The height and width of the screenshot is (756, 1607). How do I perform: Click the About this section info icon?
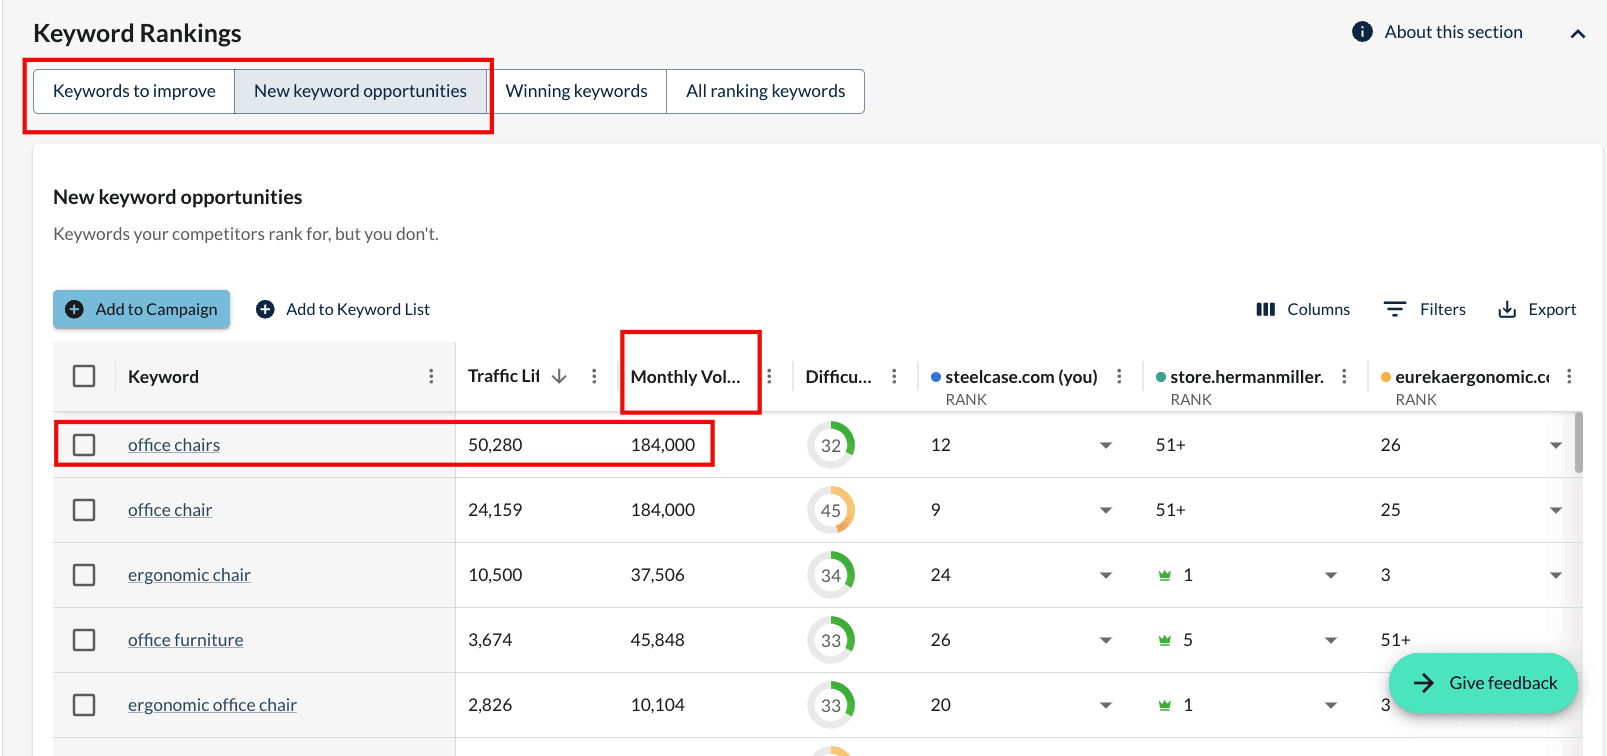click(x=1362, y=32)
